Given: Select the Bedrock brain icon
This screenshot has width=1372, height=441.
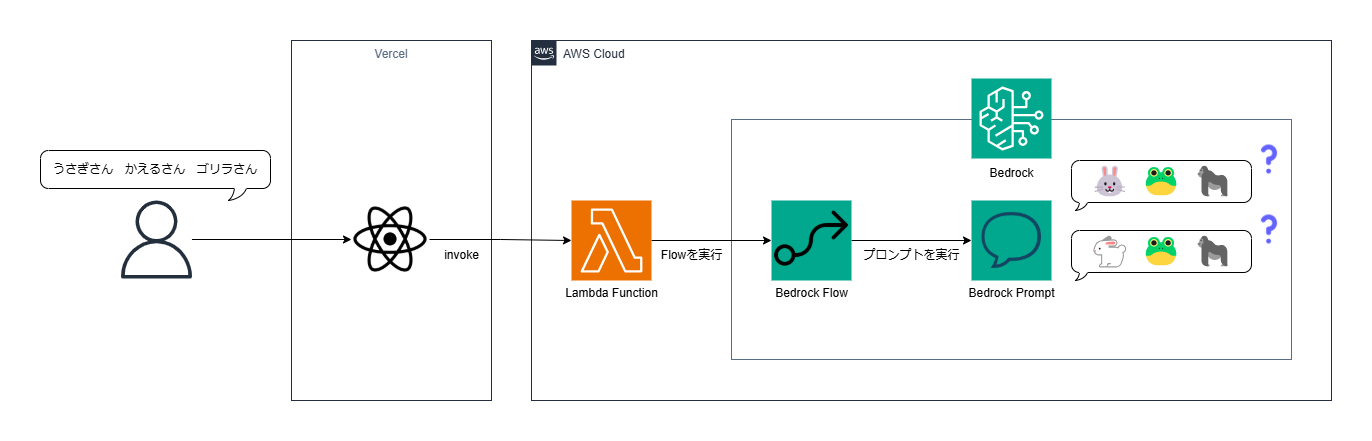Looking at the screenshot, I should point(1011,118).
